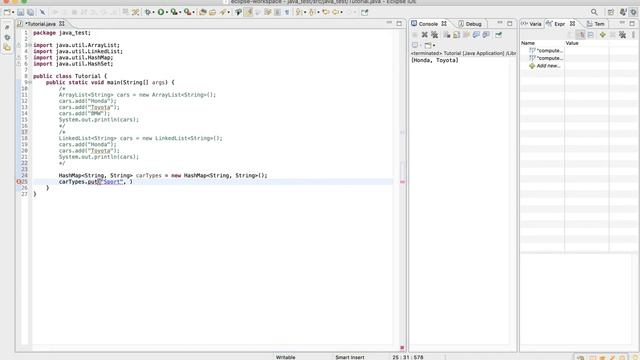Click Add new expression entry
This screenshot has width=640, height=360.
(544, 66)
